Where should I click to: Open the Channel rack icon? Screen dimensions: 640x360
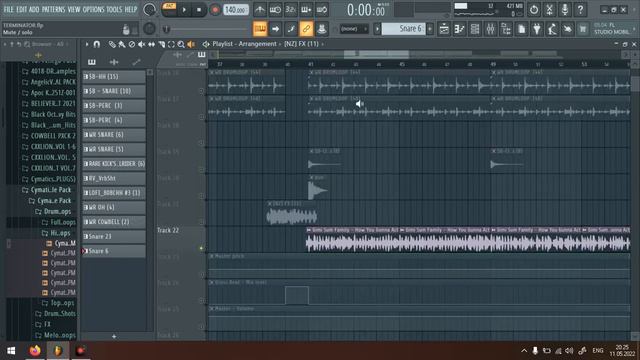pos(475,29)
